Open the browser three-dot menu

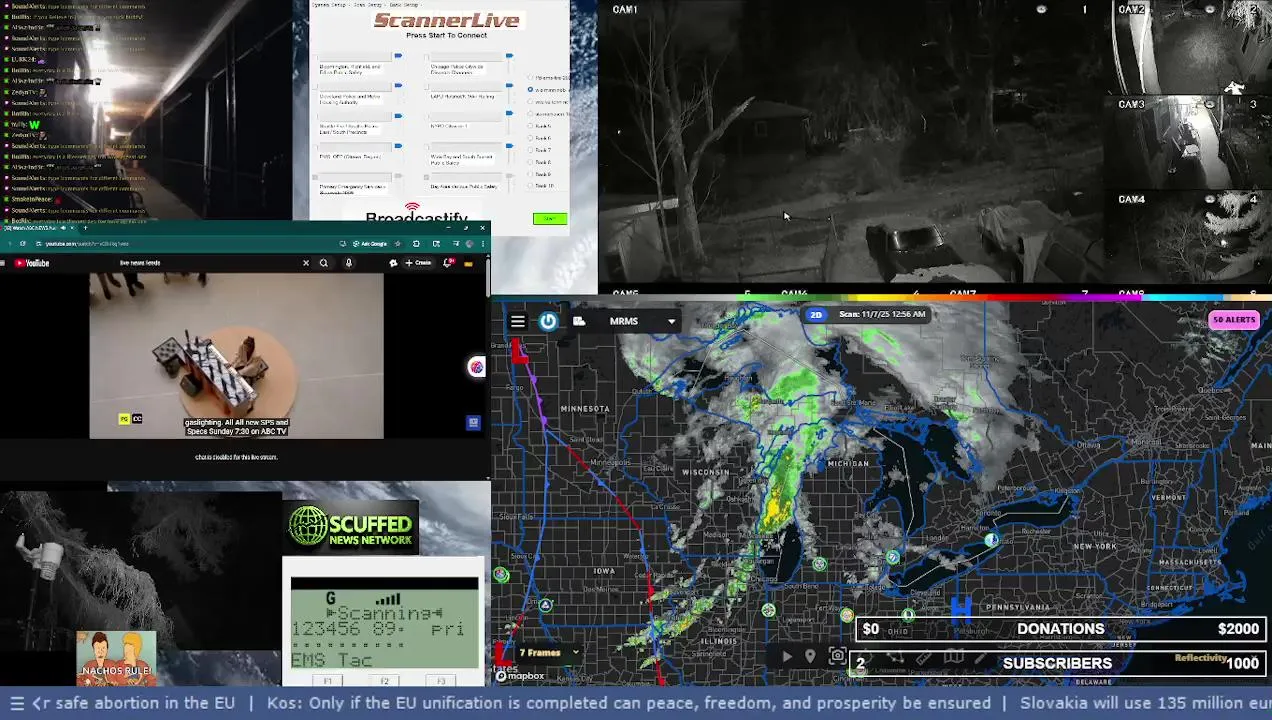point(483,244)
